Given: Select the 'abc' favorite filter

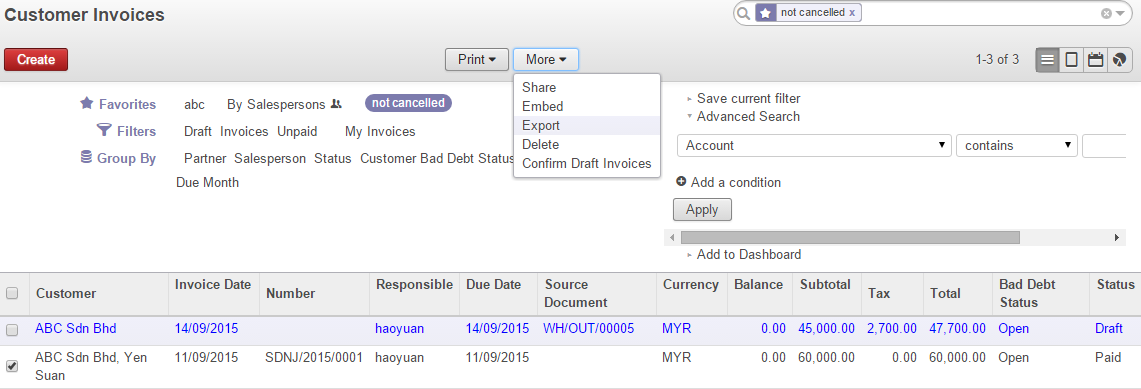Looking at the screenshot, I should 194,104.
